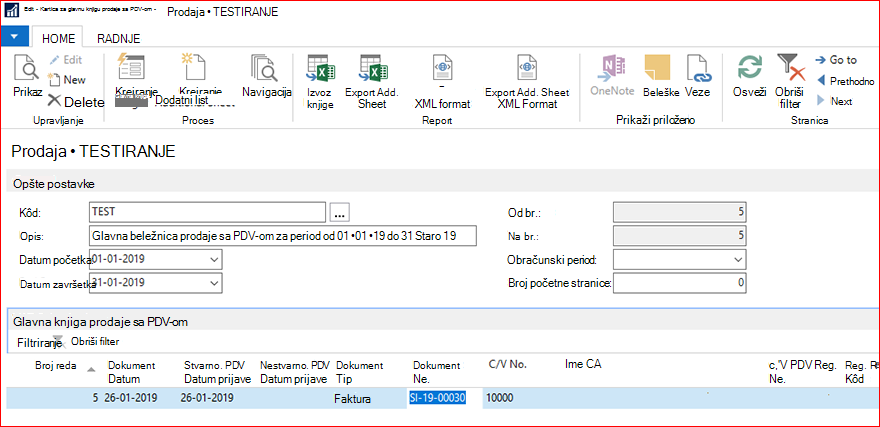Click the Kôd lookup ellipsis button
880x427 pixels.
pyautogui.click(x=340, y=212)
